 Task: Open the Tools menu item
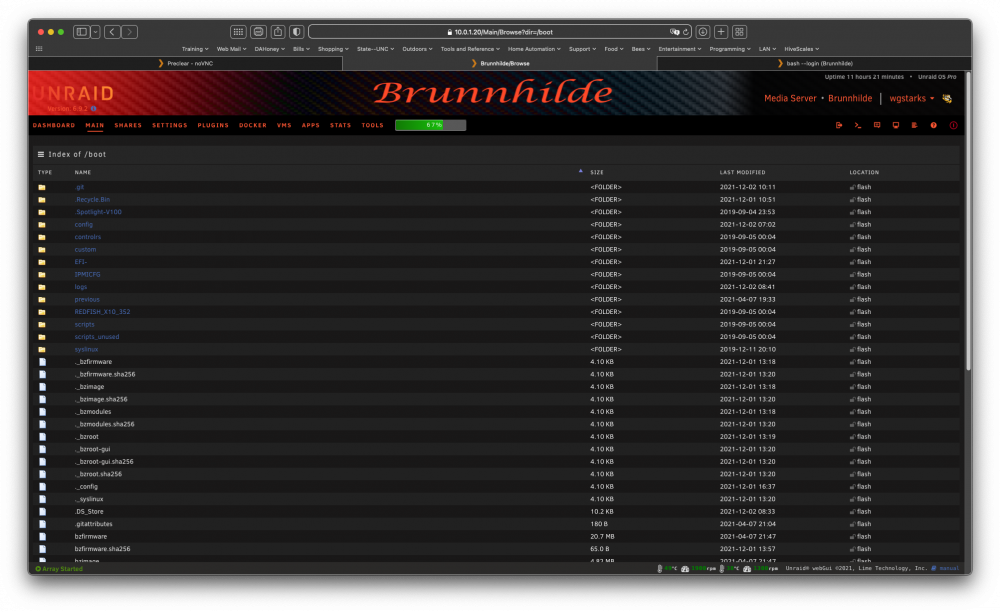coord(372,126)
